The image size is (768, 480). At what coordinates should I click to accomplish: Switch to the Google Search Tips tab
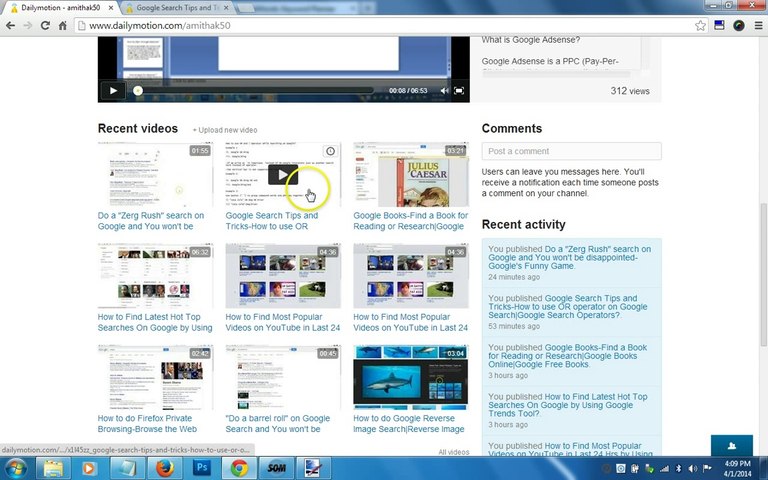177,8
